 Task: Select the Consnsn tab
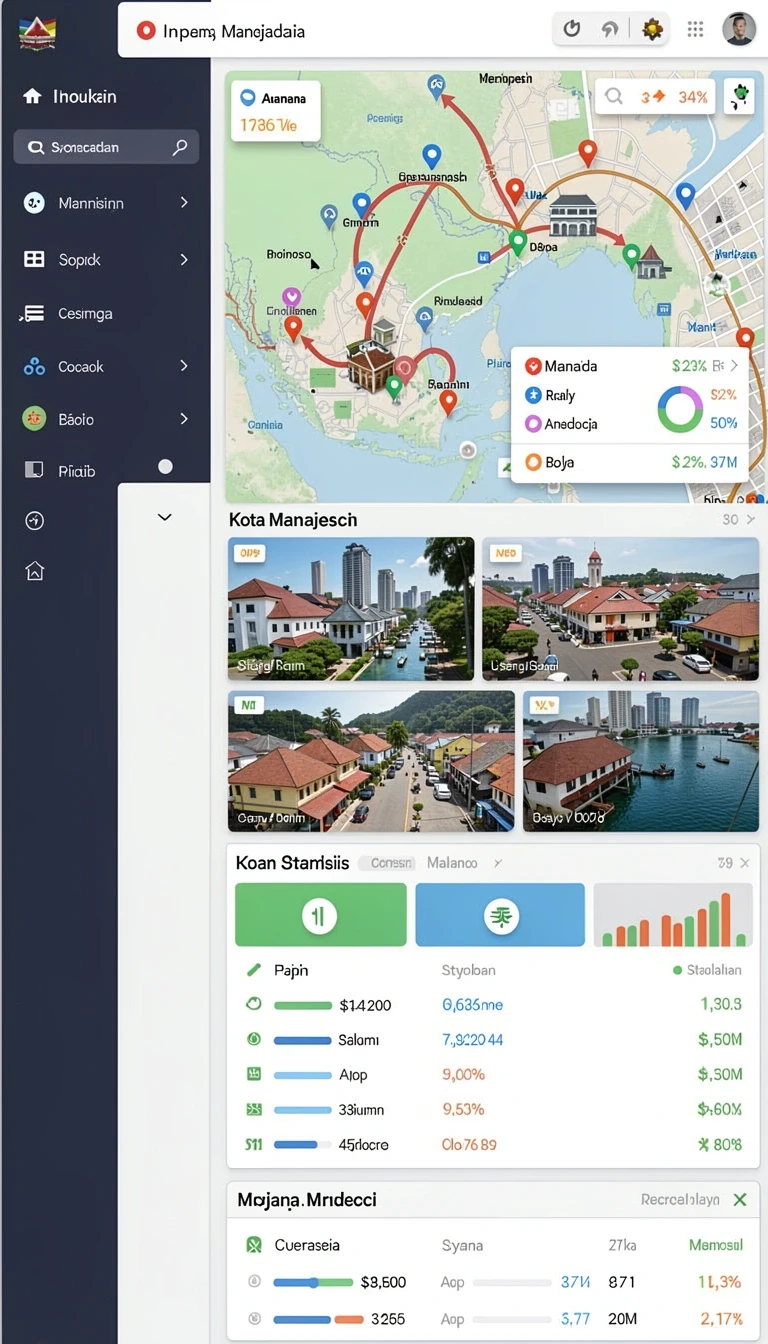[386, 863]
